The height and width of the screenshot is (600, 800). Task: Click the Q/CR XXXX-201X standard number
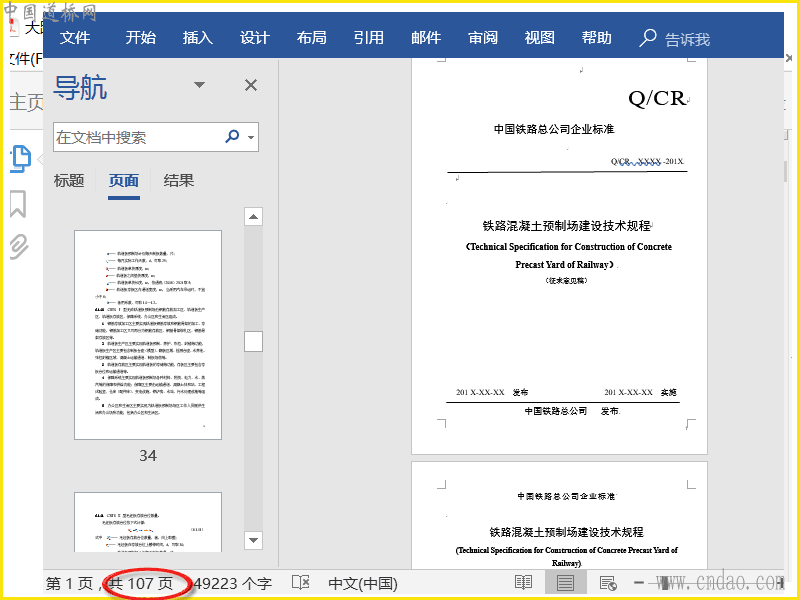[x=647, y=161]
